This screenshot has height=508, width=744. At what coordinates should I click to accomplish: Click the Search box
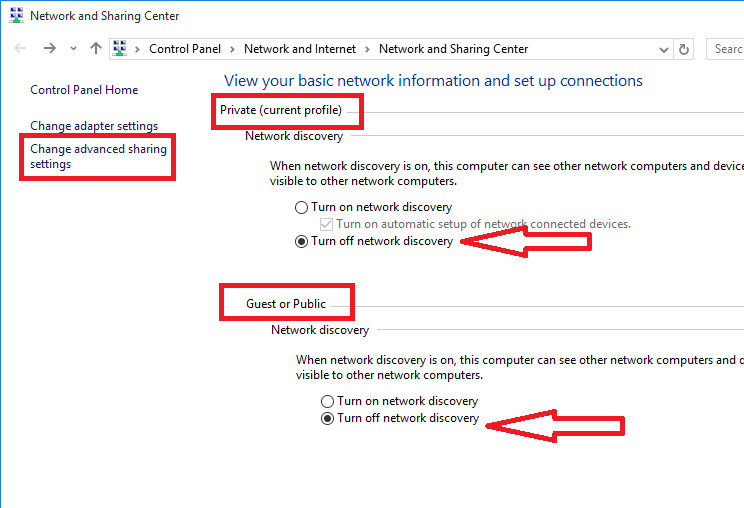[x=725, y=49]
